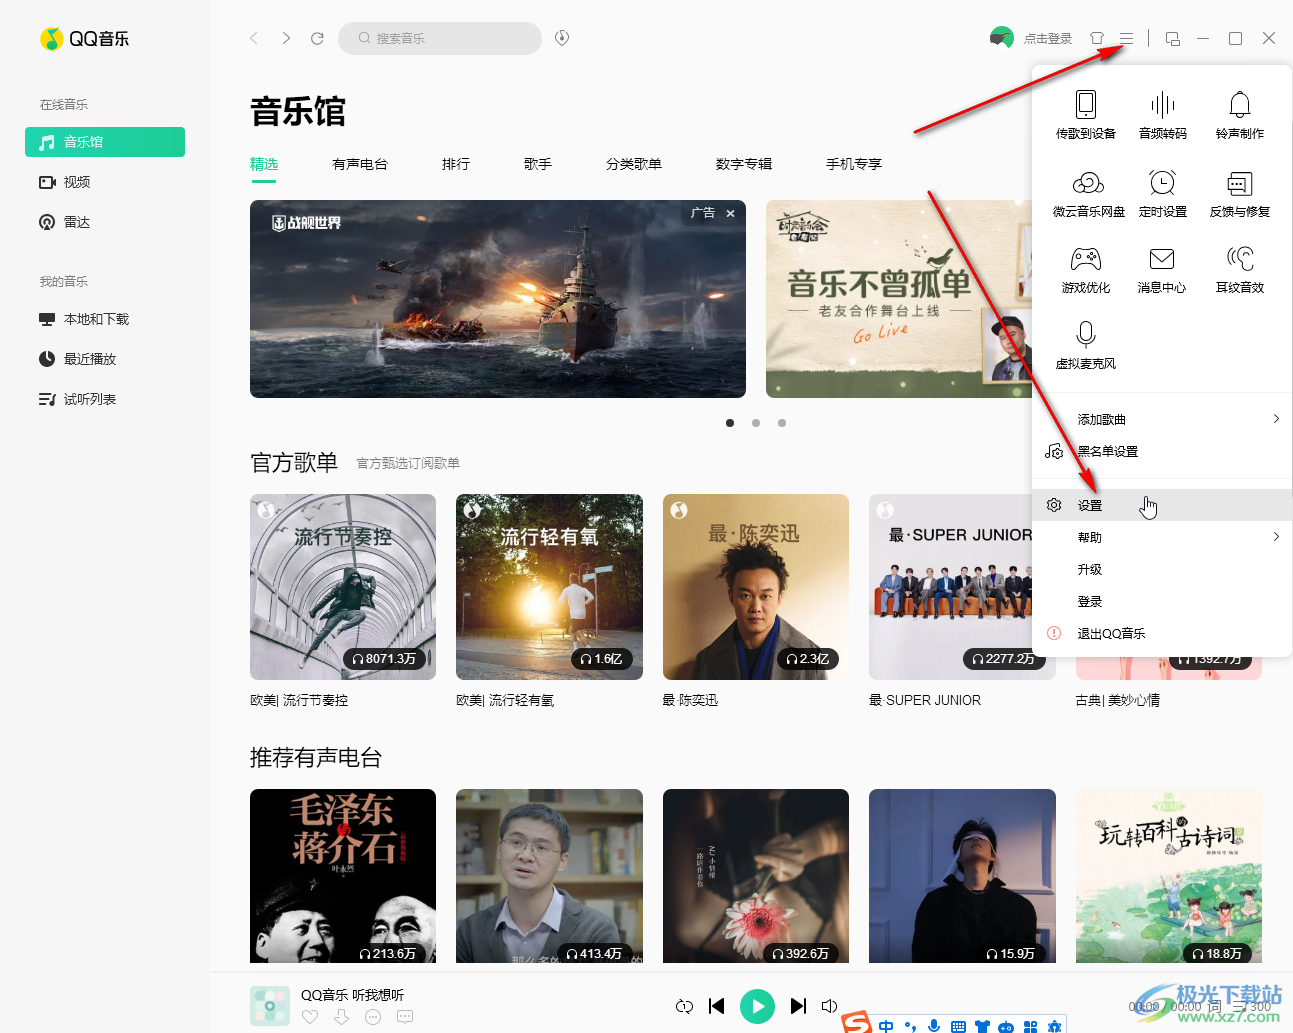
Task: Click the listen-to-identify song icon
Action: 562,38
